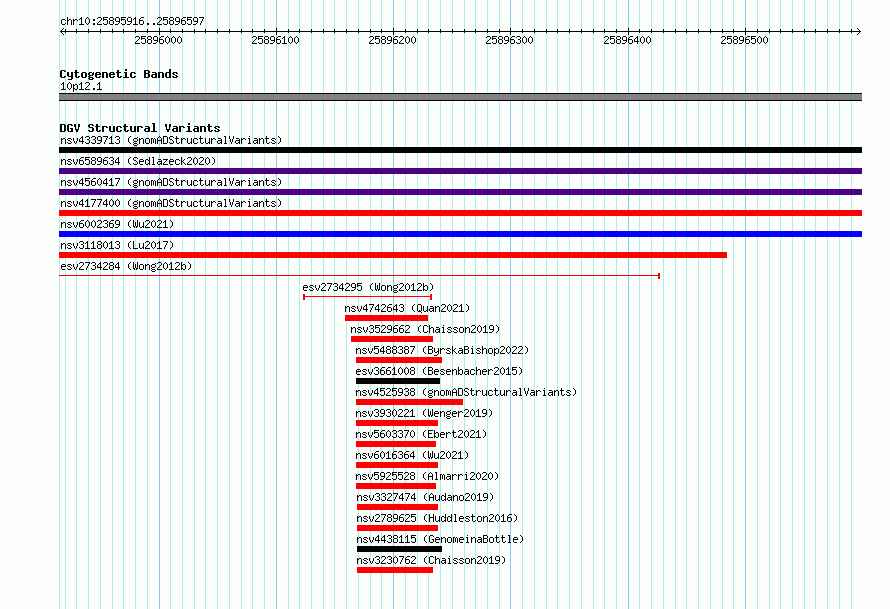Click the red nsv3118013 variant bar
The height and width of the screenshot is (609, 890).
coord(393,255)
